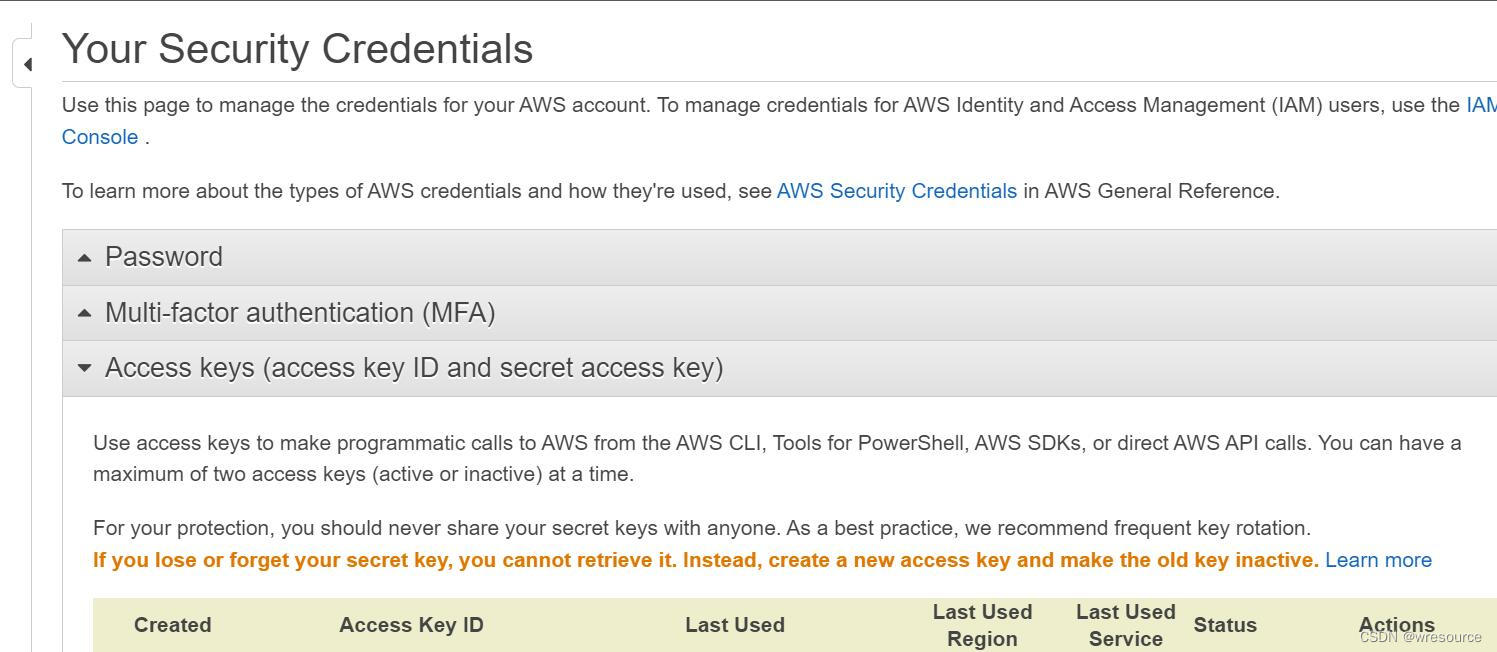Click the Your Security Credentials page heading
Screen dimensions: 1497x652
click(297, 49)
